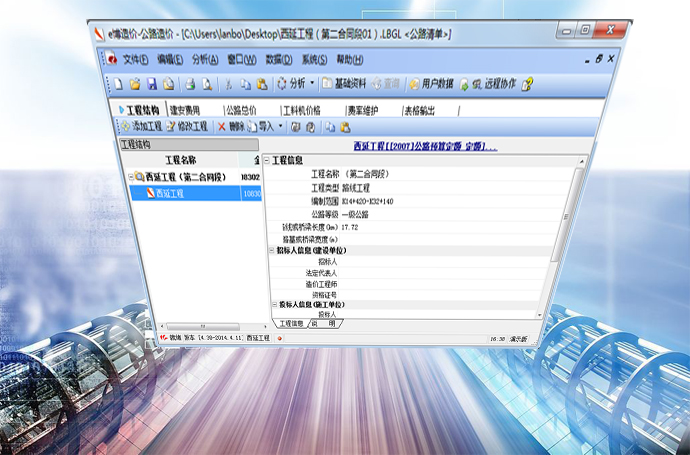The width and height of the screenshot is (690, 455).
Task: Click the 分析 toolbar button
Action: coord(291,83)
